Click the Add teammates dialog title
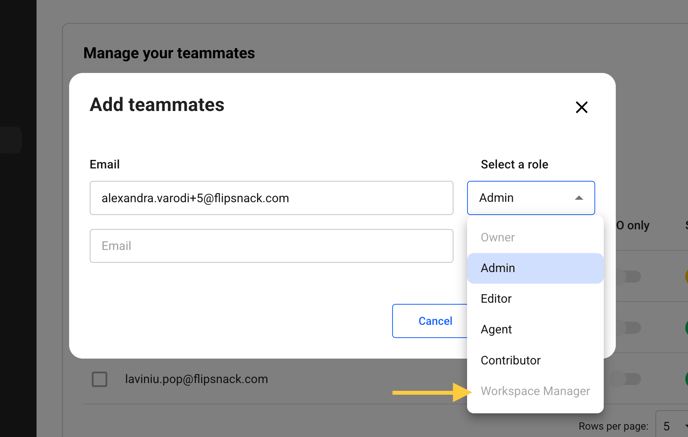 (157, 105)
